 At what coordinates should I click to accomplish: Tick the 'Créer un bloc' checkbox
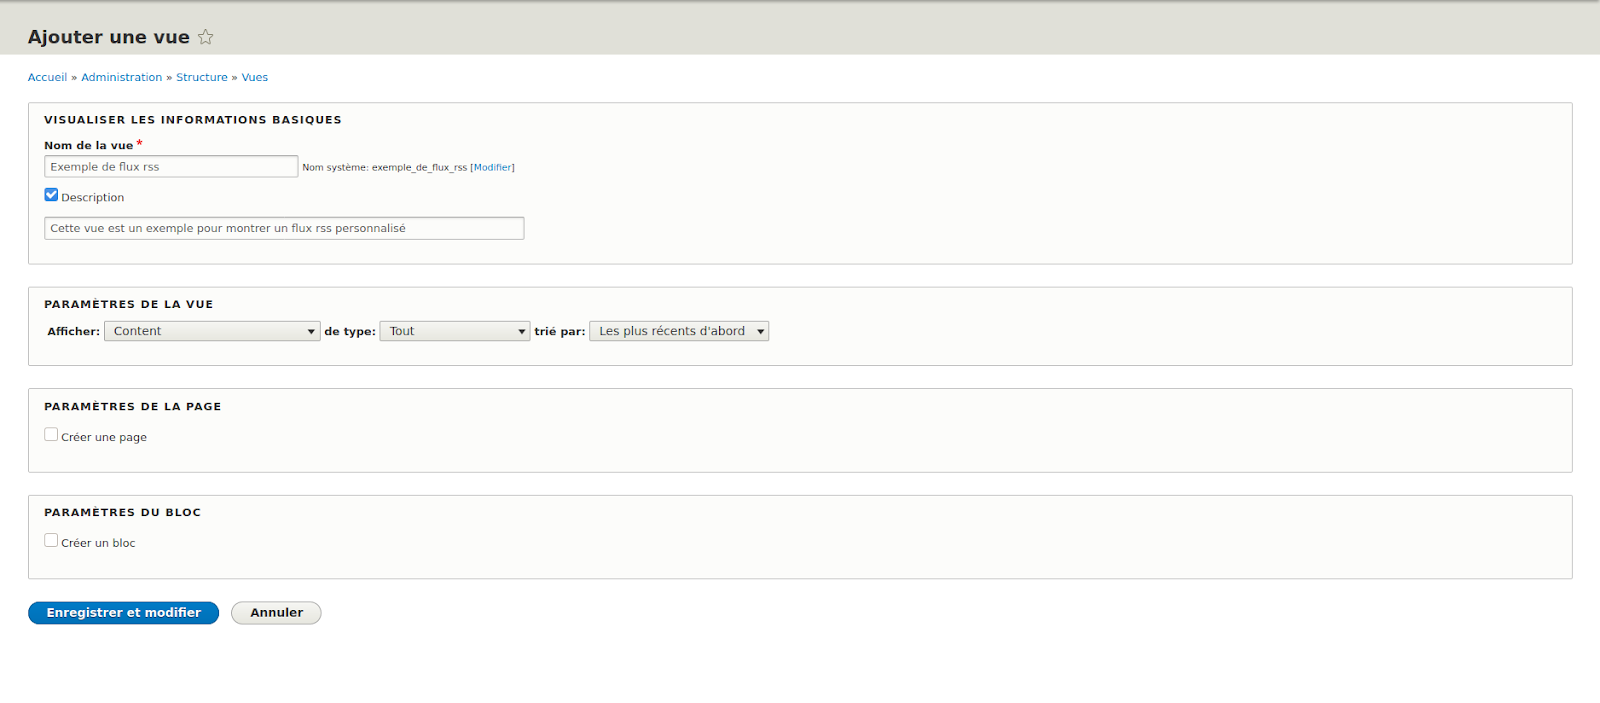[x=51, y=541]
